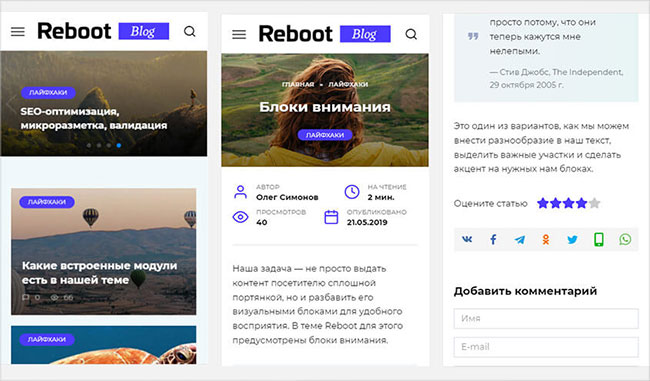Click the author person icon
The image size is (650, 381).
click(x=240, y=192)
